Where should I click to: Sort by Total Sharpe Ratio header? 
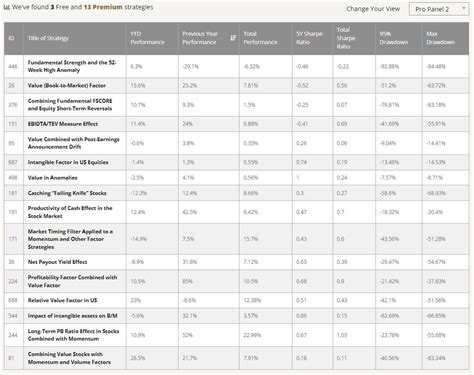[x=346, y=38]
